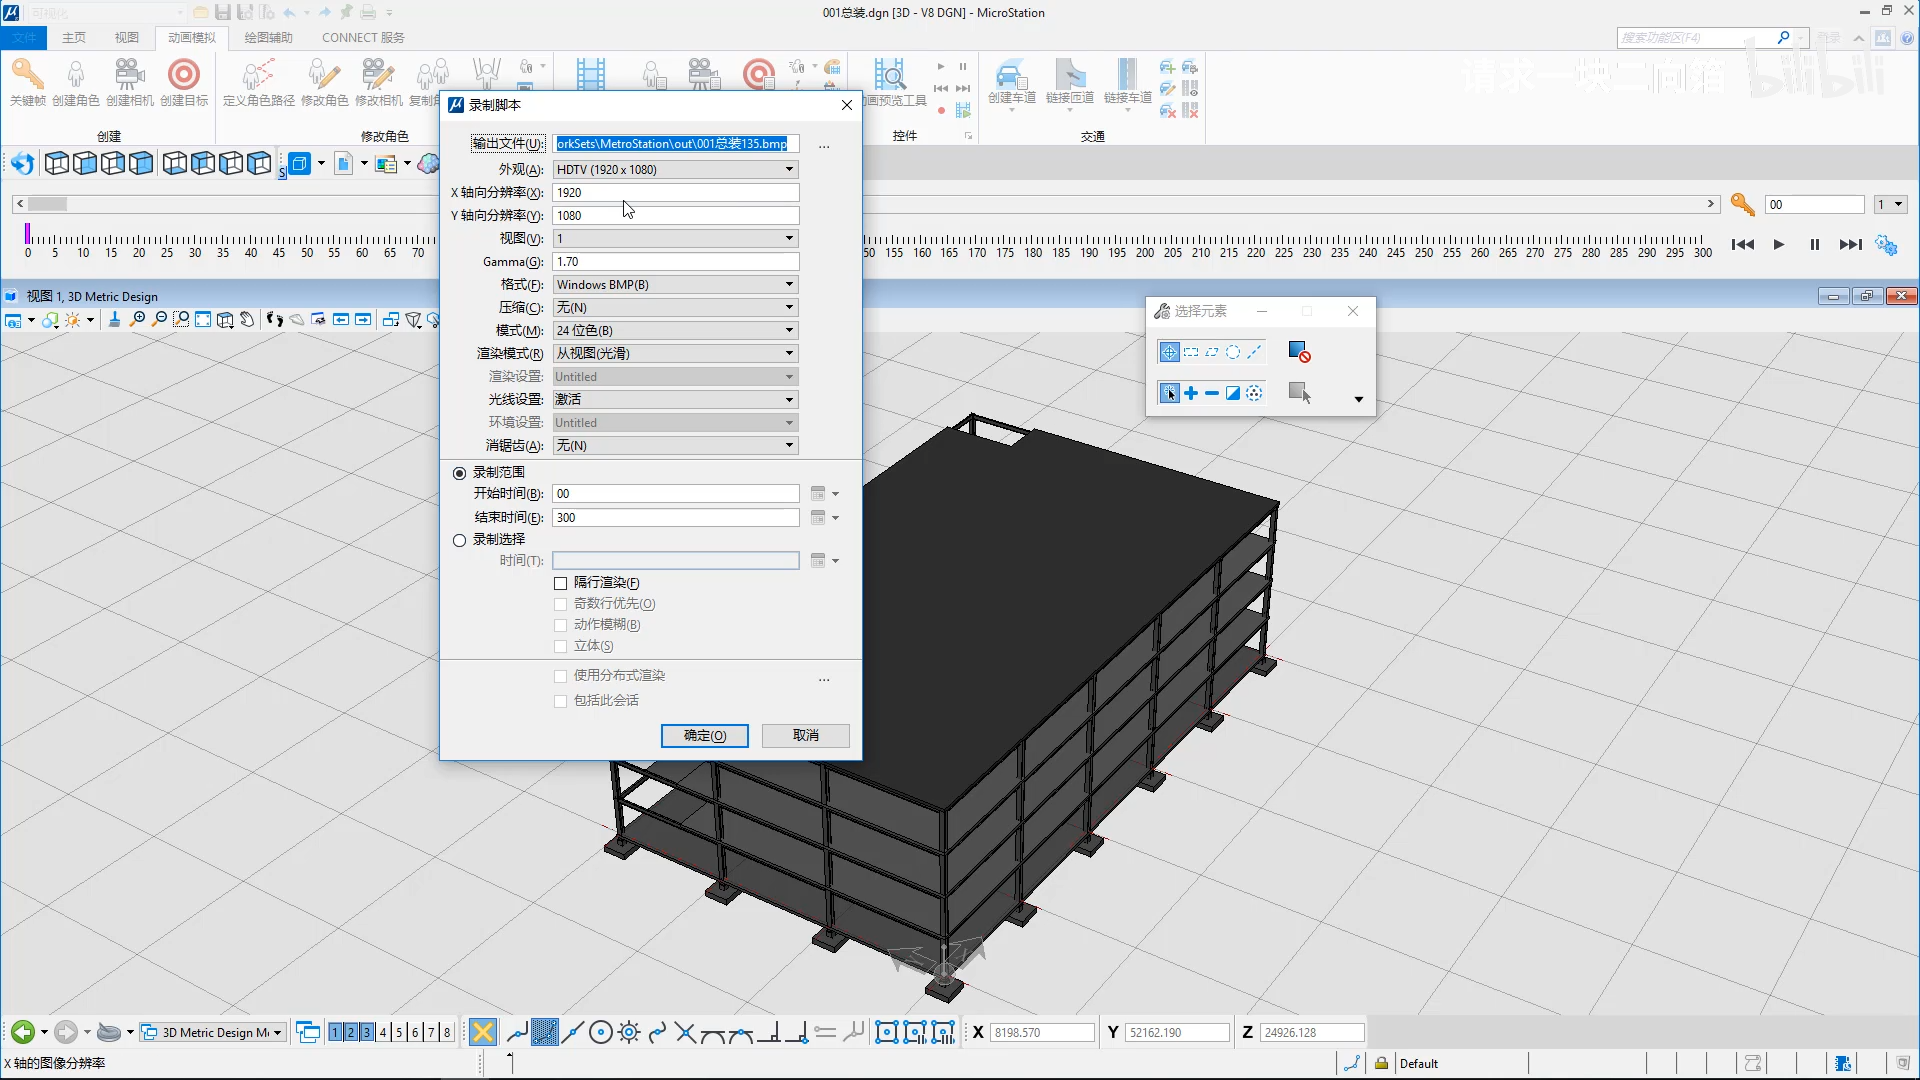
Task: Click the 确定 button
Action: tap(705, 736)
